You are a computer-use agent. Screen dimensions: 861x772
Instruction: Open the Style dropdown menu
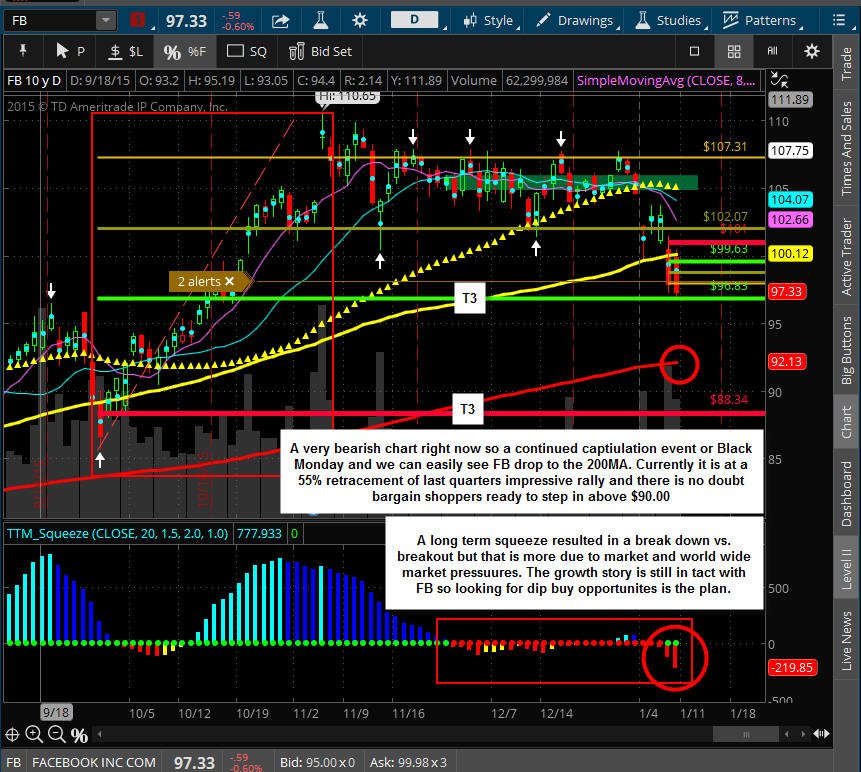point(489,21)
